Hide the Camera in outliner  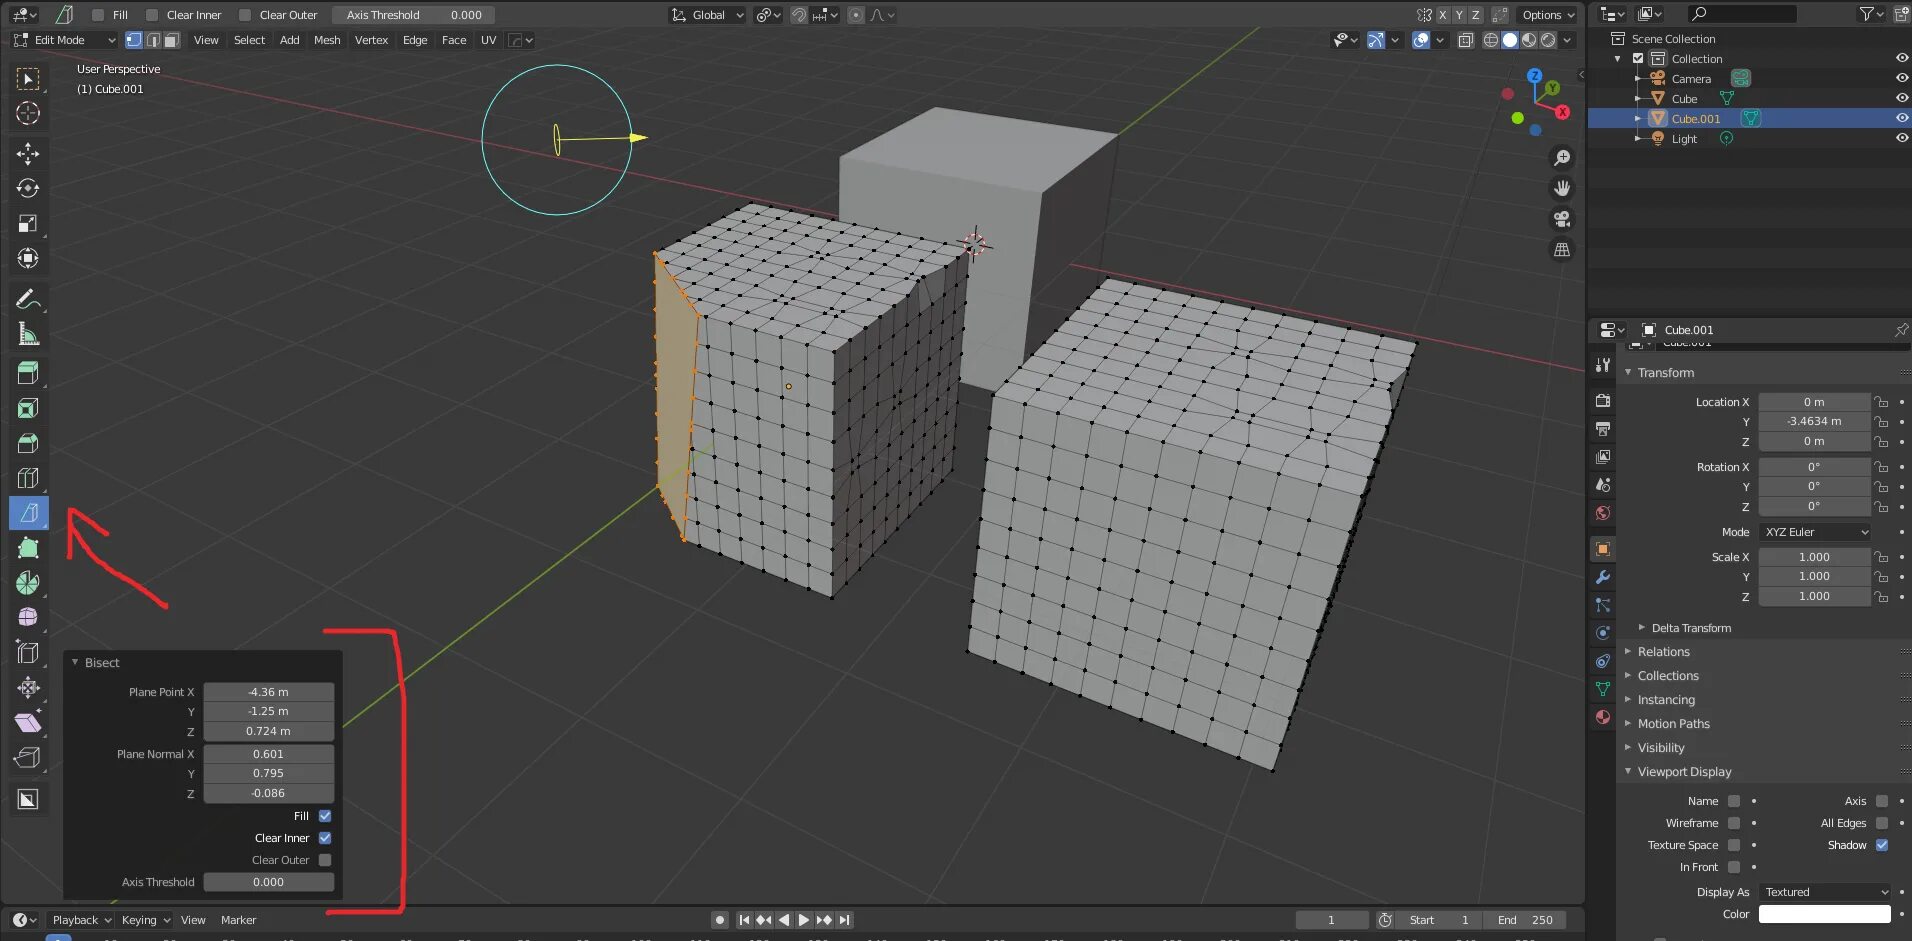[1901, 78]
